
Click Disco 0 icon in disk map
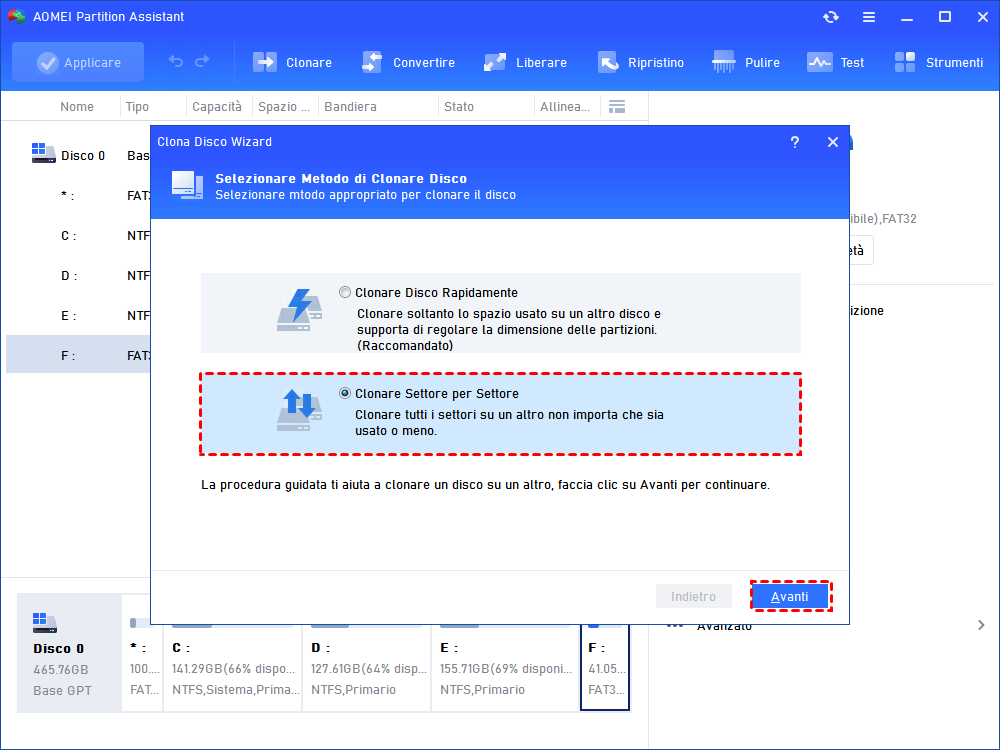[x=45, y=622]
